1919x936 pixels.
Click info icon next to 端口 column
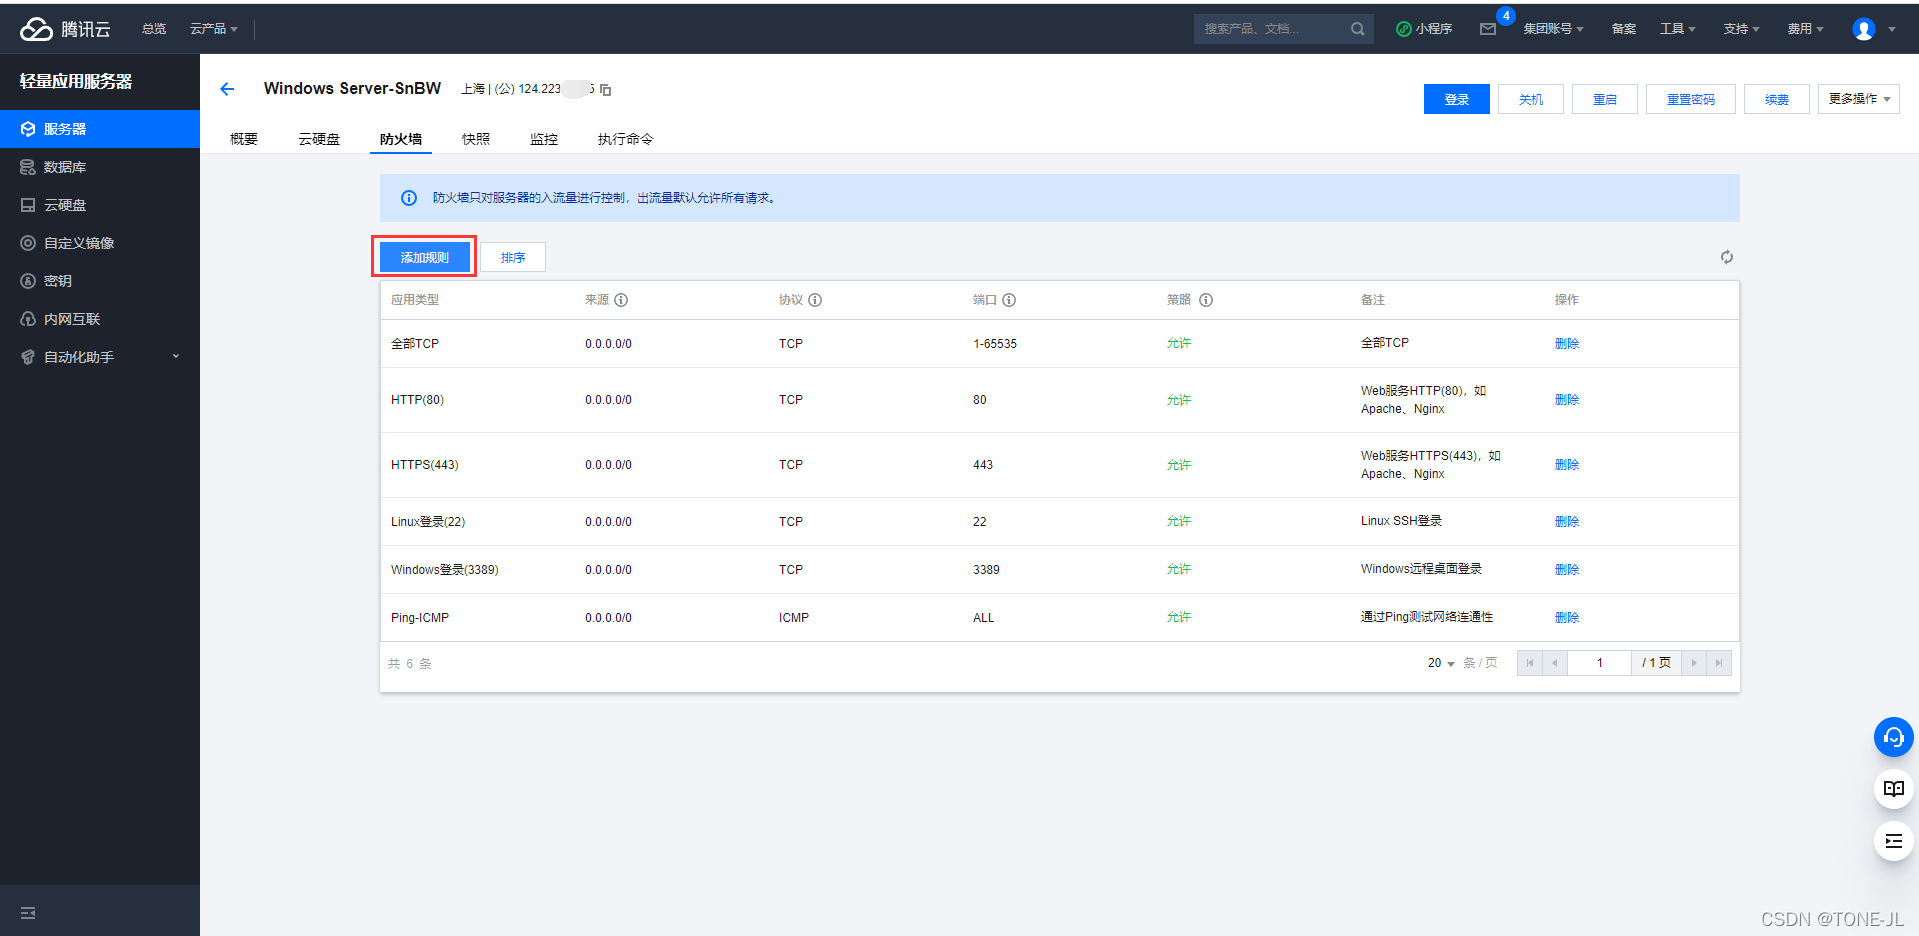(1009, 300)
